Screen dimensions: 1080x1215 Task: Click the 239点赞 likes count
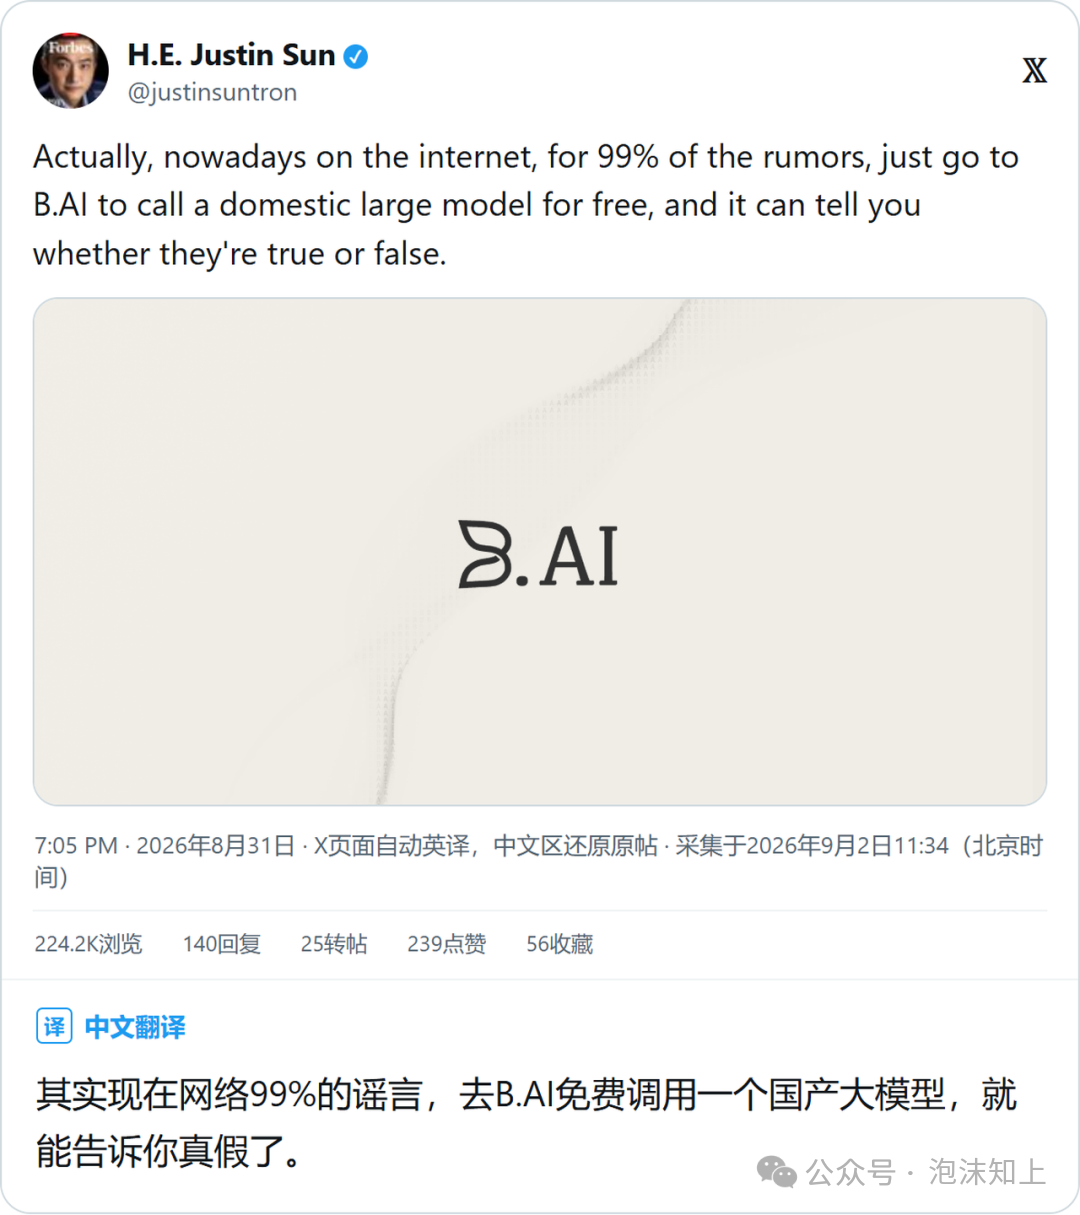point(446,944)
